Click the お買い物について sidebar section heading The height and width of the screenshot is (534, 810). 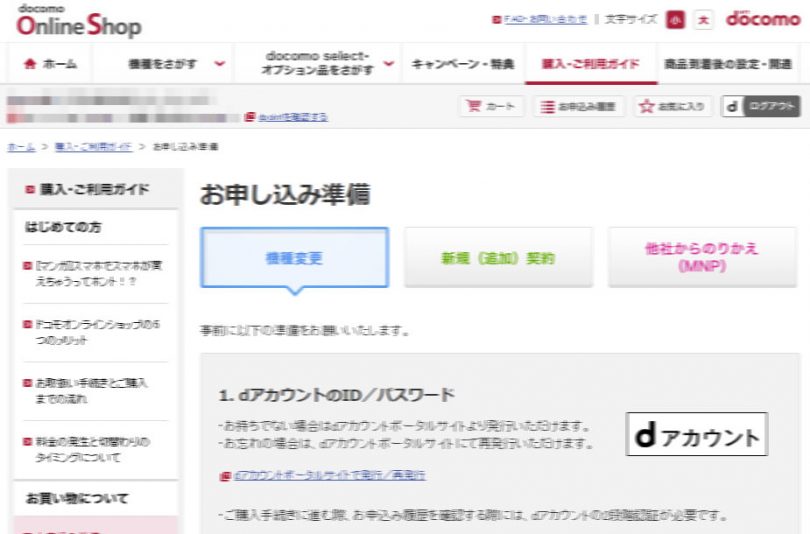pyautogui.click(x=76, y=498)
